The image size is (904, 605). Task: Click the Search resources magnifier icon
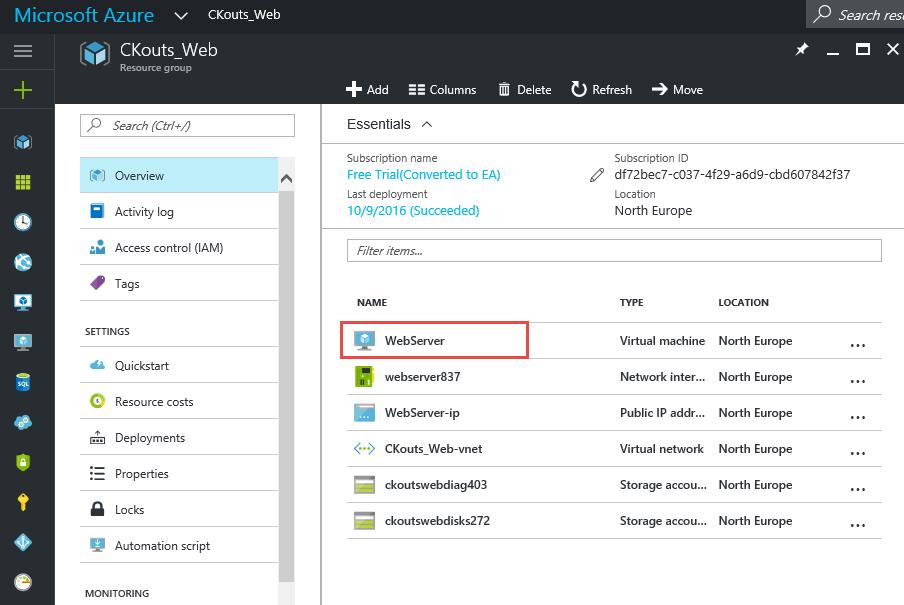click(822, 14)
